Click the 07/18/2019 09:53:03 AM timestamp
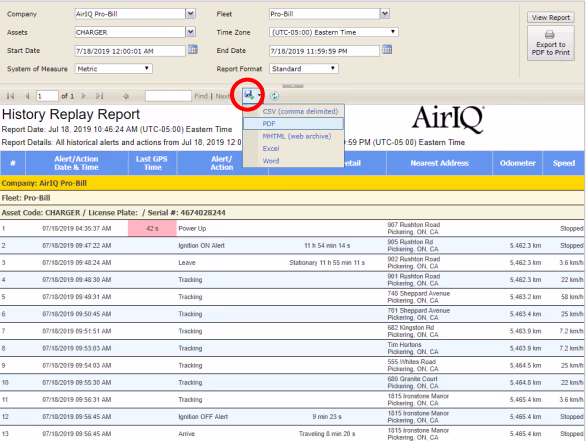This screenshot has width=586, height=441. click(77, 348)
